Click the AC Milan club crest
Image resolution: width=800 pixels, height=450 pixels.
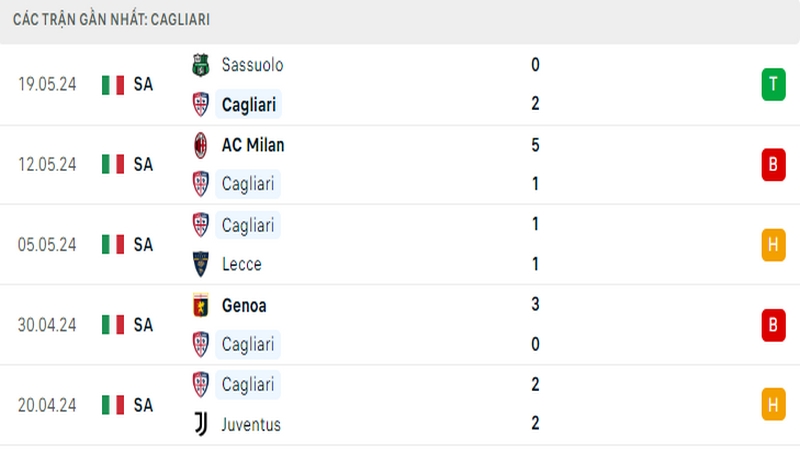(x=201, y=145)
